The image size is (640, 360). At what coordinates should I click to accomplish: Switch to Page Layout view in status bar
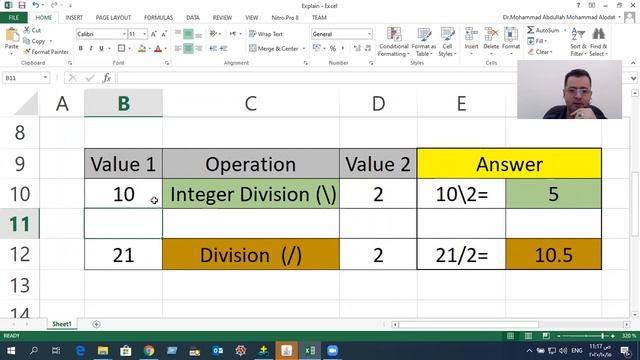coord(528,336)
